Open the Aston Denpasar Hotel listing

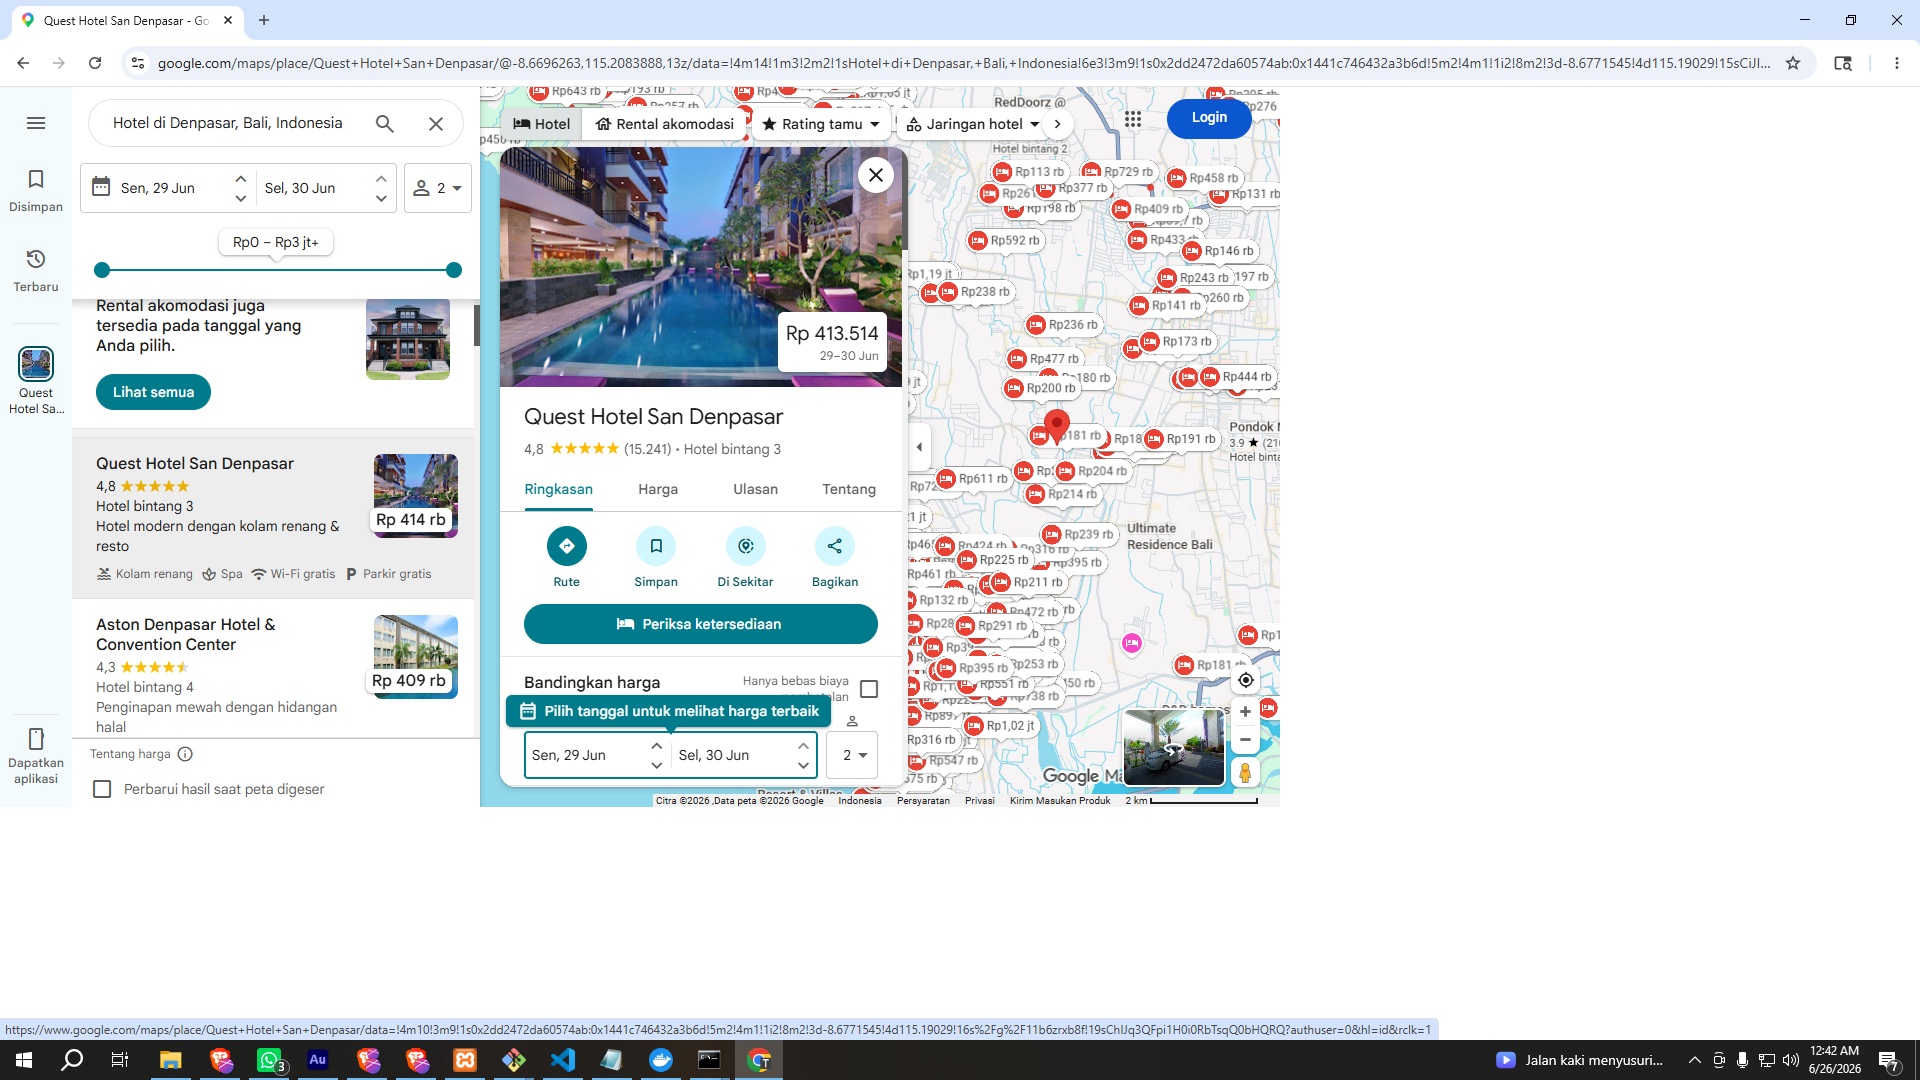(x=273, y=670)
